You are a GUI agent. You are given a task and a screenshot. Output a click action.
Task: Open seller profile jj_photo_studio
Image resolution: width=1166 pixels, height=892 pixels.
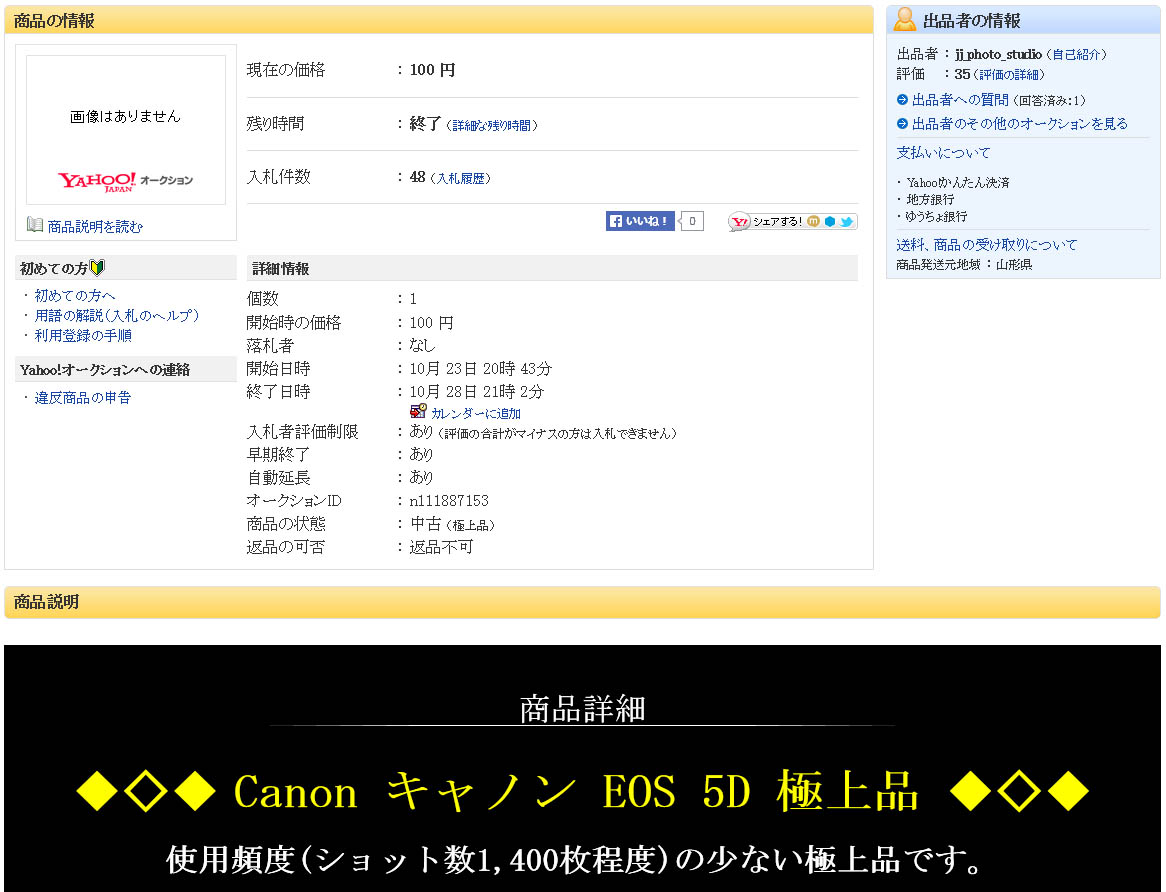[998, 54]
